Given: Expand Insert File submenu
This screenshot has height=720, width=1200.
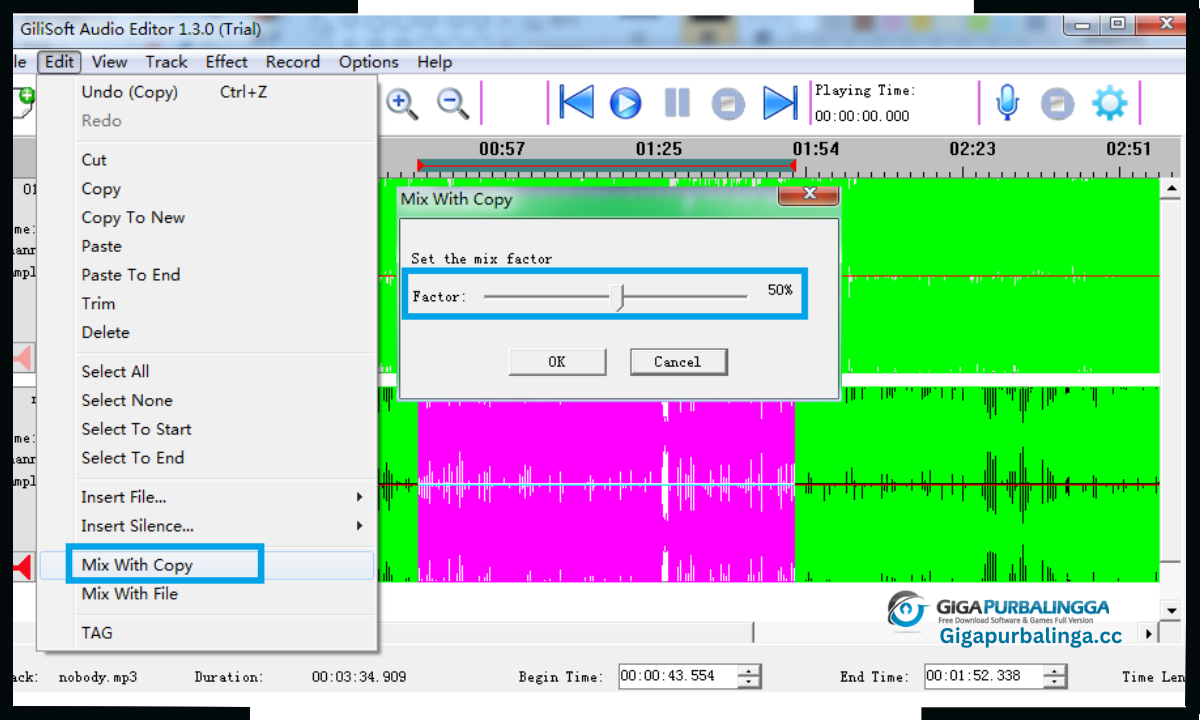Looking at the screenshot, I should [x=207, y=497].
